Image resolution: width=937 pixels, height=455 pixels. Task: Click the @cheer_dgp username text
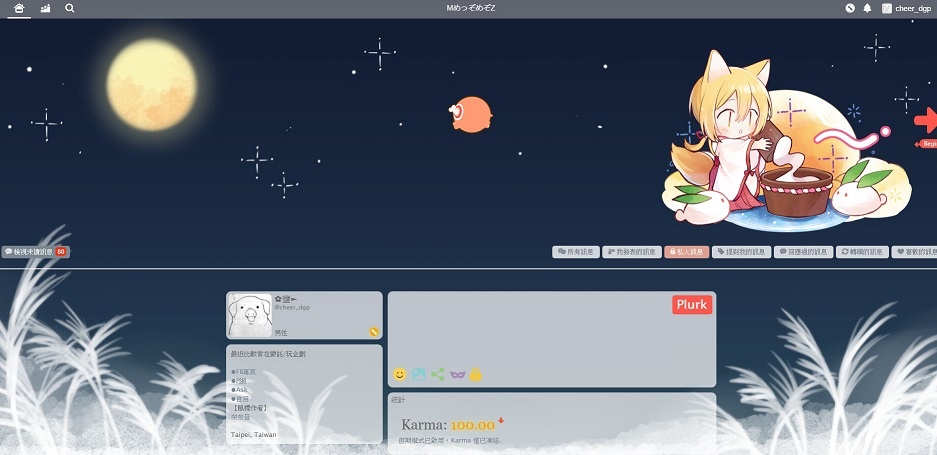(x=292, y=307)
